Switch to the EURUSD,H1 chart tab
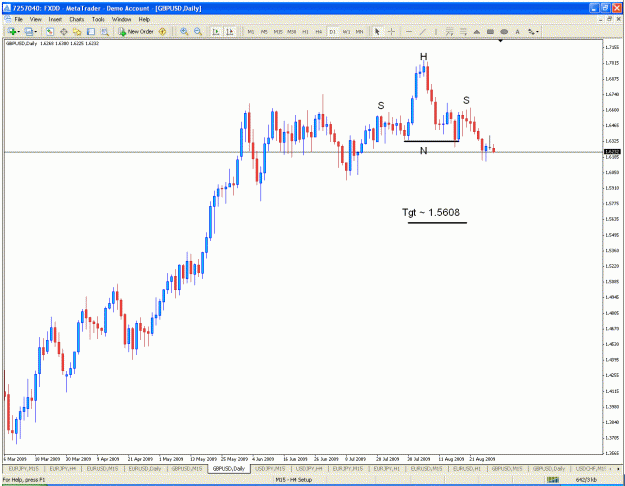625x486 pixels. click(468, 468)
